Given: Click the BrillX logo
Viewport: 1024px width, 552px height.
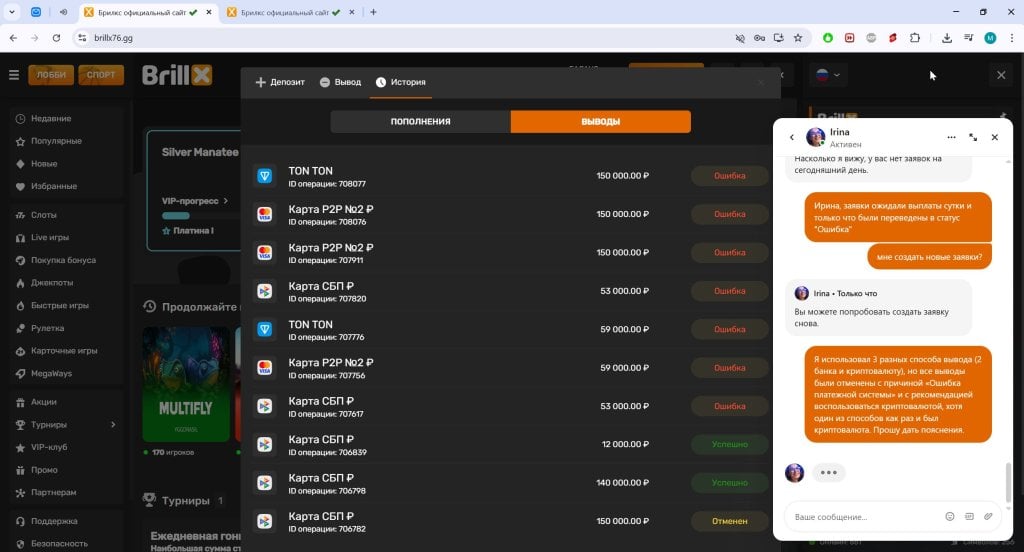Looking at the screenshot, I should click(x=177, y=75).
